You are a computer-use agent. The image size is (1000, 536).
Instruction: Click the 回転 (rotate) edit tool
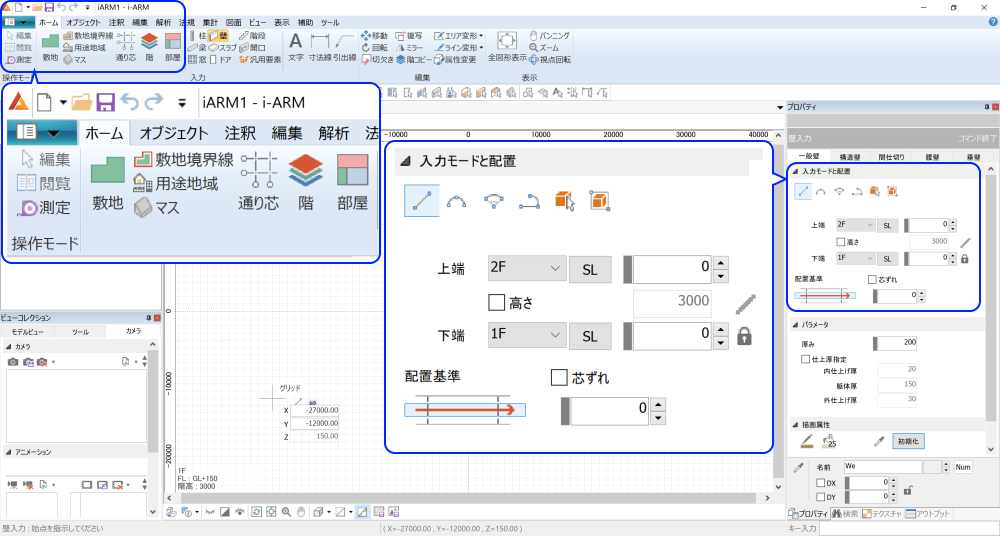(374, 48)
